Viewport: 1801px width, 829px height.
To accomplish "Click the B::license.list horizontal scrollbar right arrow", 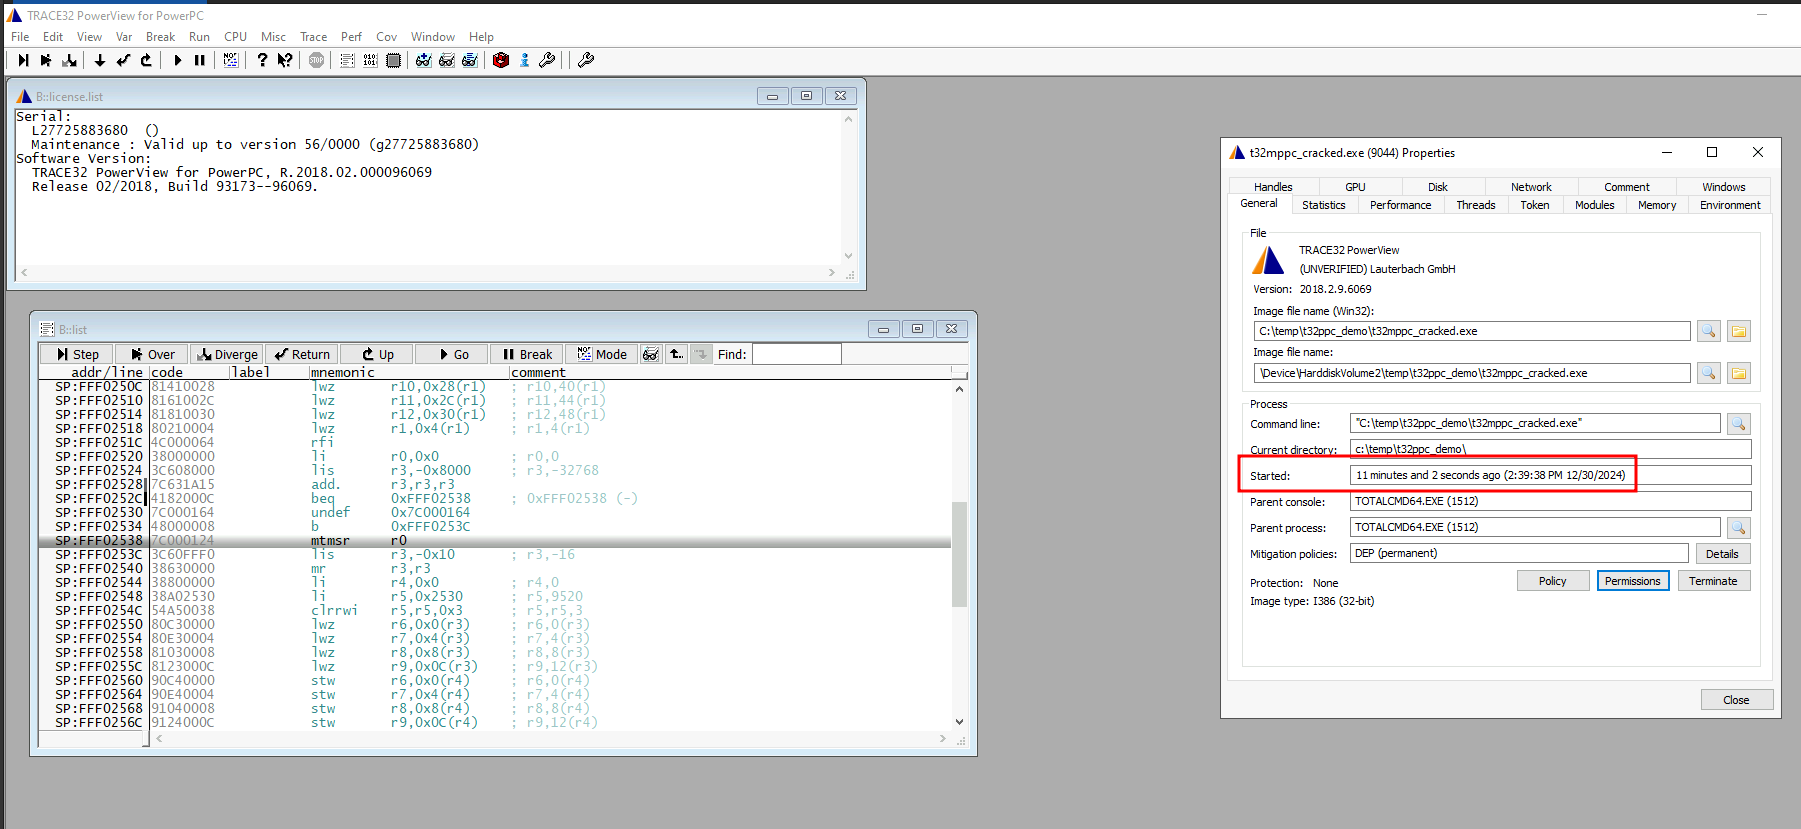I will [x=831, y=272].
